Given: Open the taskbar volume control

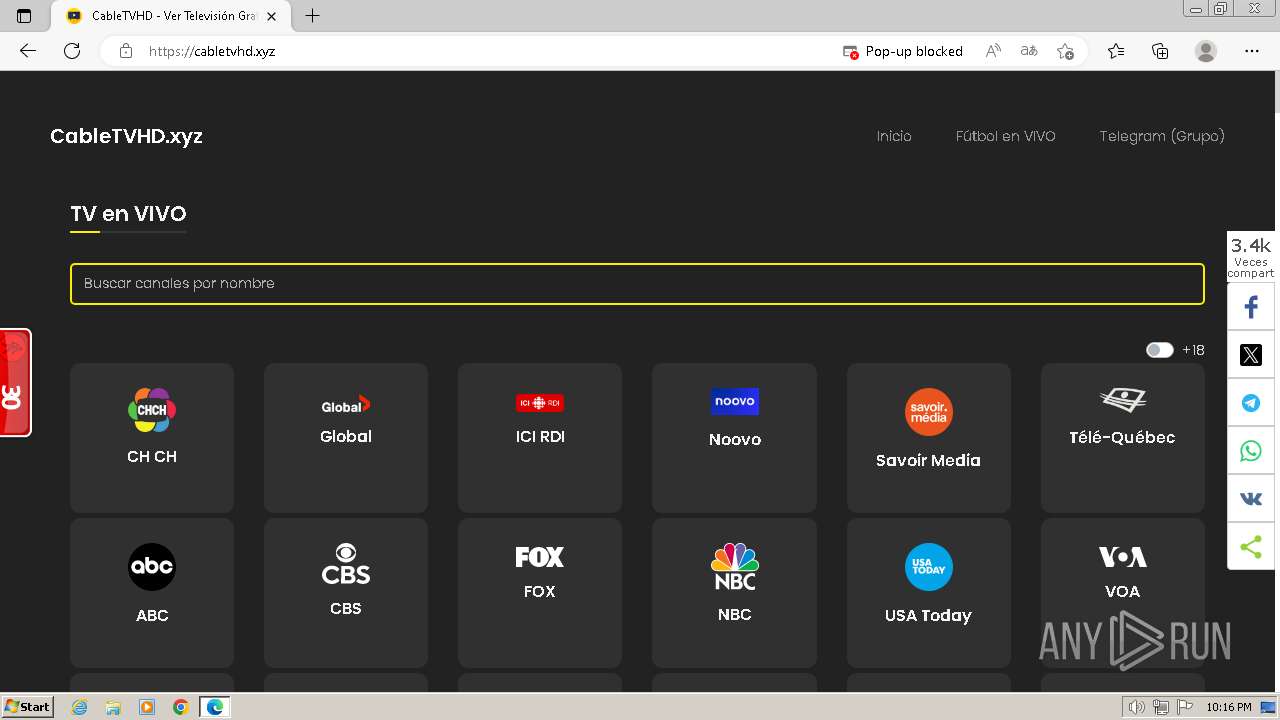Looking at the screenshot, I should tap(1138, 707).
